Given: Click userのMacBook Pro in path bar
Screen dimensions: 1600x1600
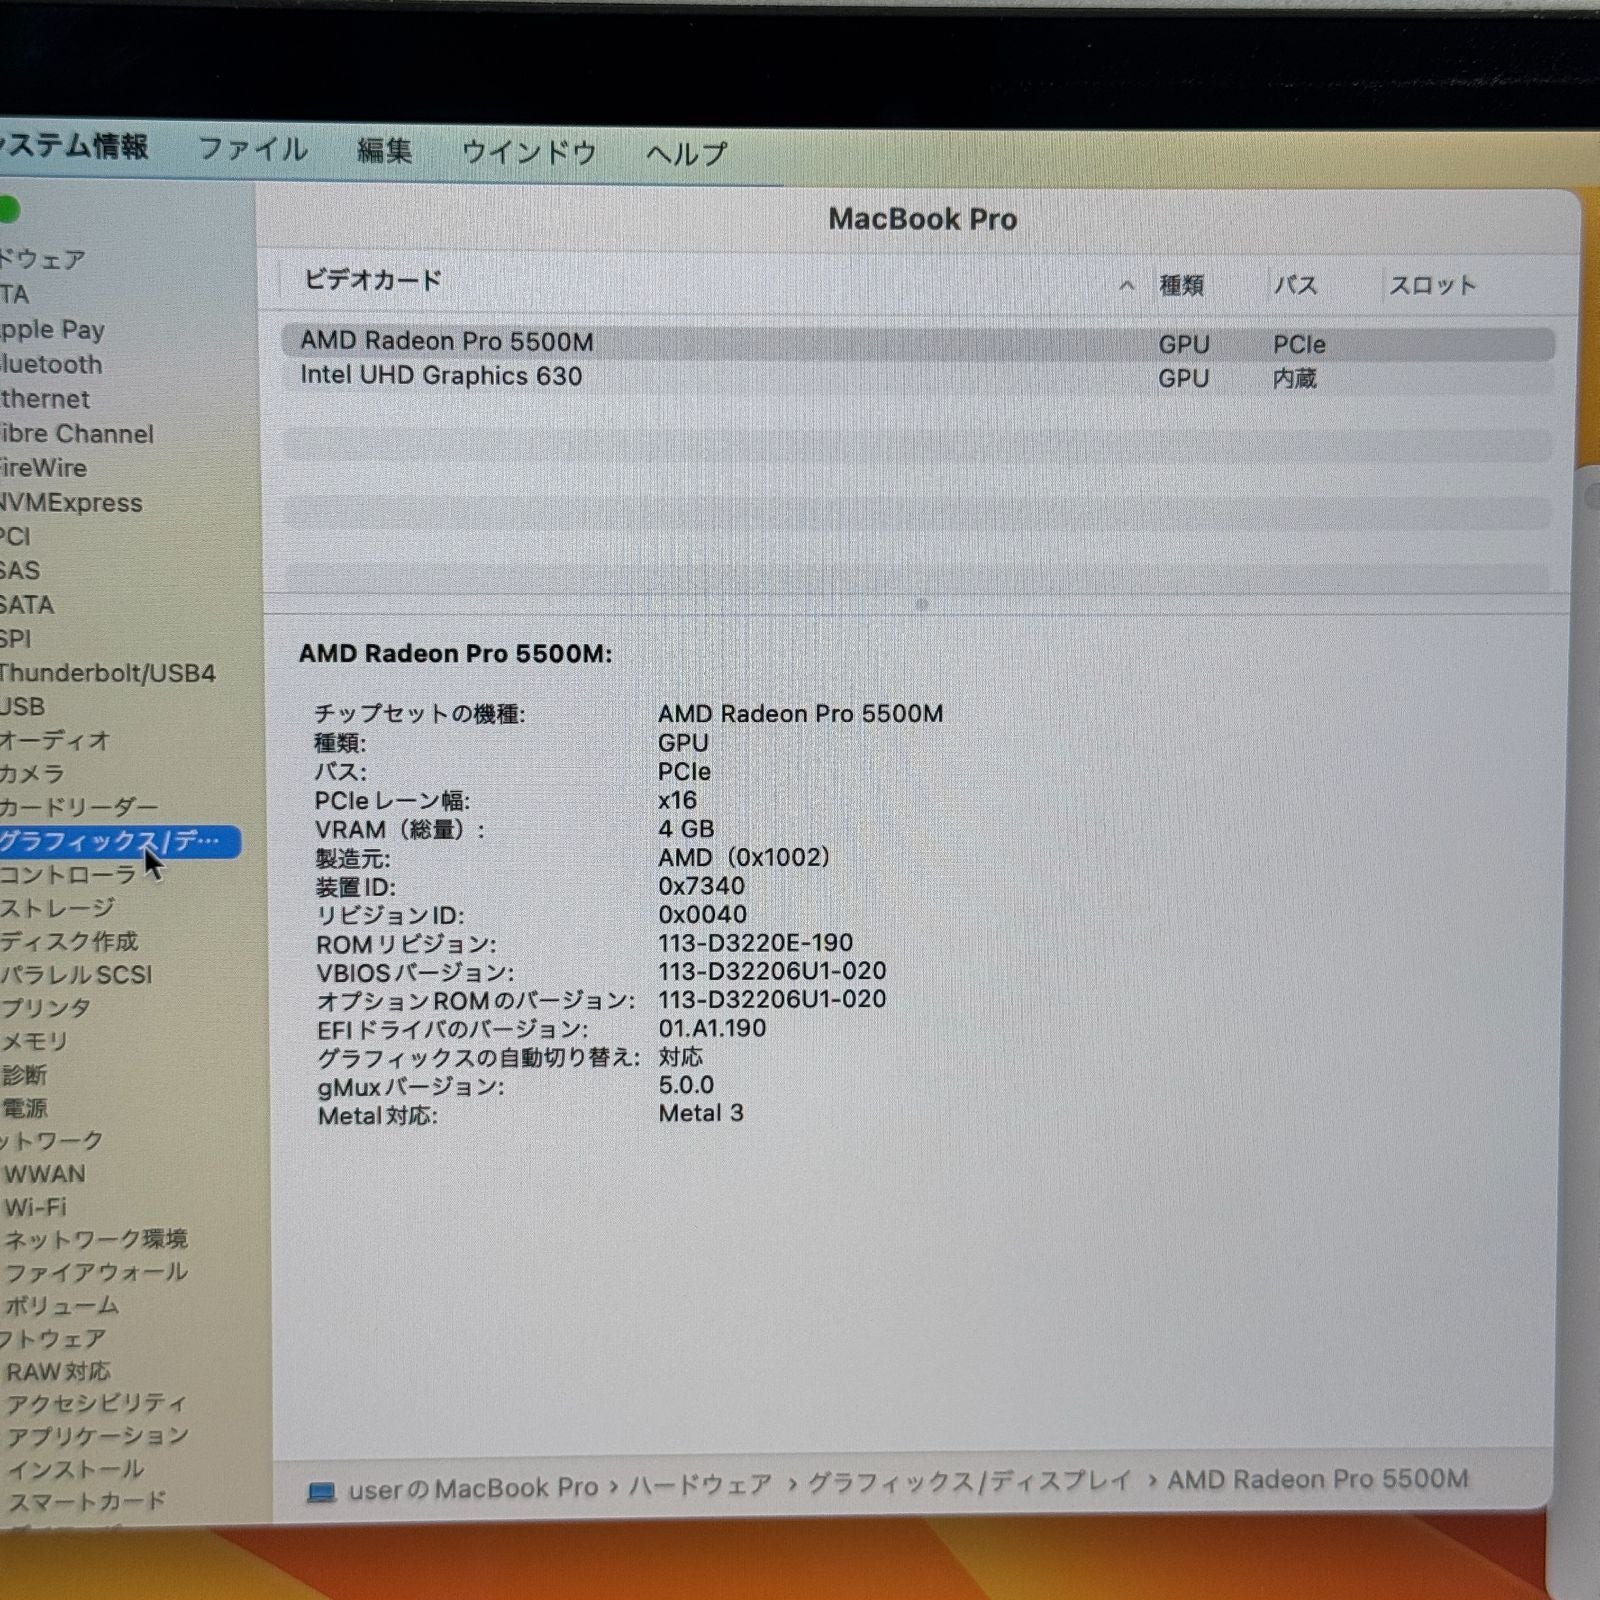Looking at the screenshot, I should pos(472,1489).
